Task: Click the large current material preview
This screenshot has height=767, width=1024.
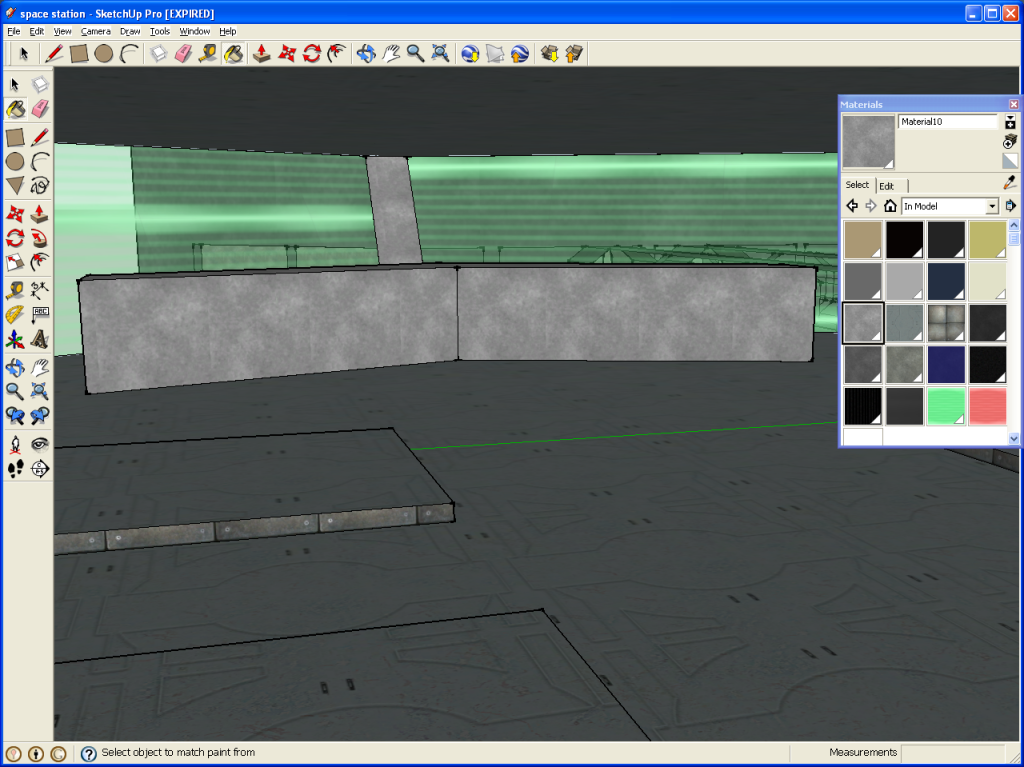Action: pyautogui.click(x=868, y=142)
